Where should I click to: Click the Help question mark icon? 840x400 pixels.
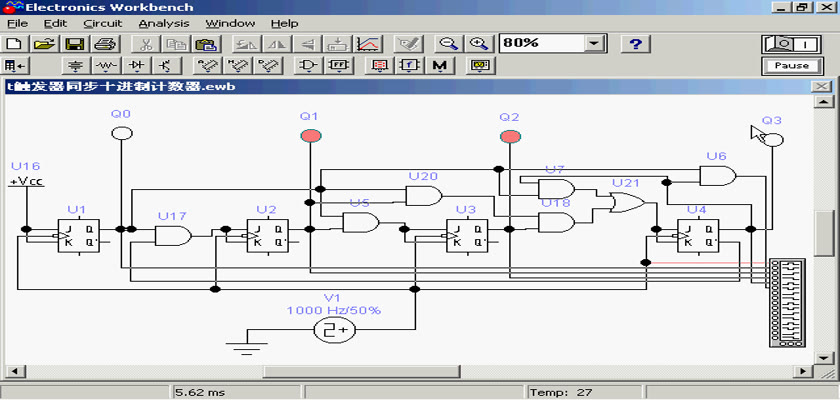click(636, 44)
